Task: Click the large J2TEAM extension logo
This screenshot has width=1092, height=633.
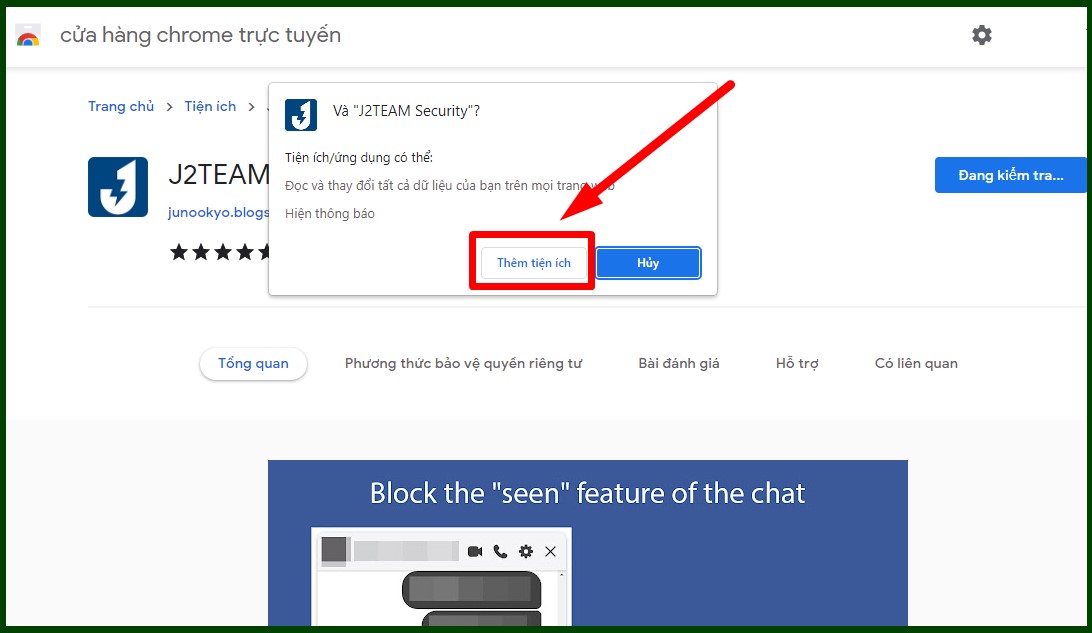Action: [118, 187]
